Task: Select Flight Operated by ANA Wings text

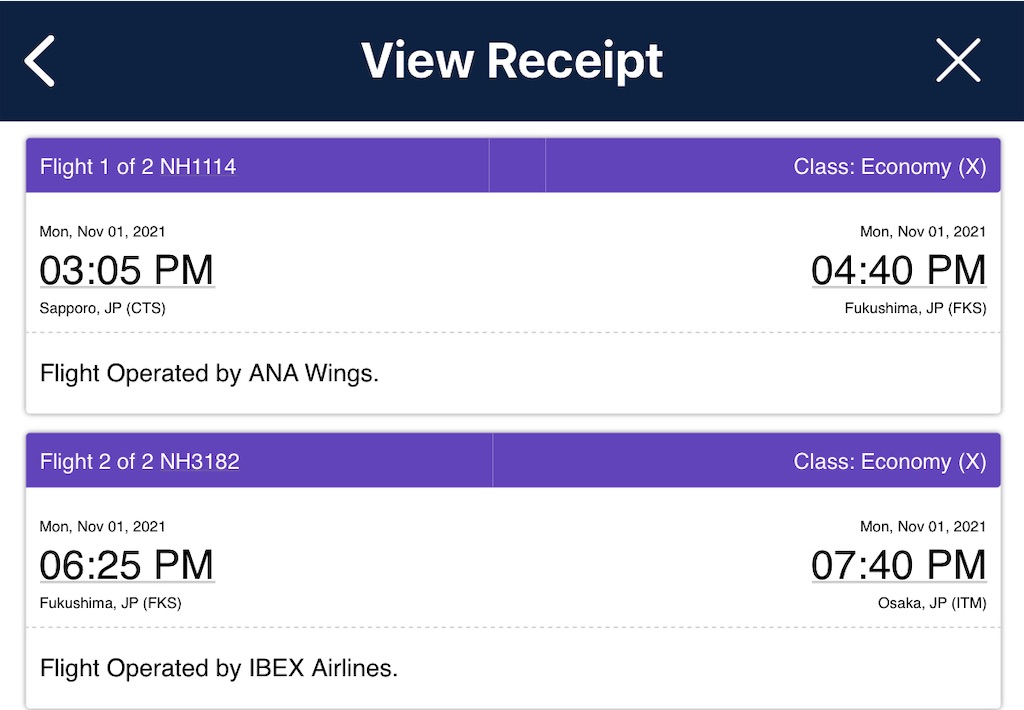Action: [x=209, y=374]
